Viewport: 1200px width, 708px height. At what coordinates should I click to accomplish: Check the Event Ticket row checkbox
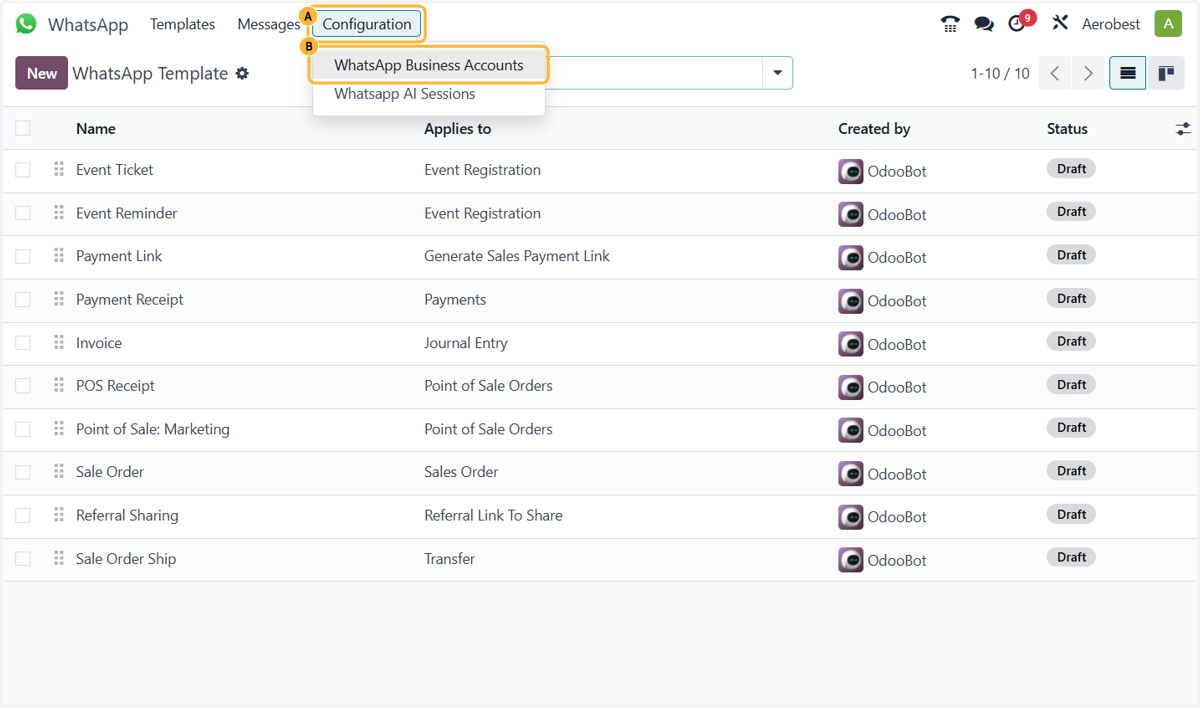[x=23, y=170]
